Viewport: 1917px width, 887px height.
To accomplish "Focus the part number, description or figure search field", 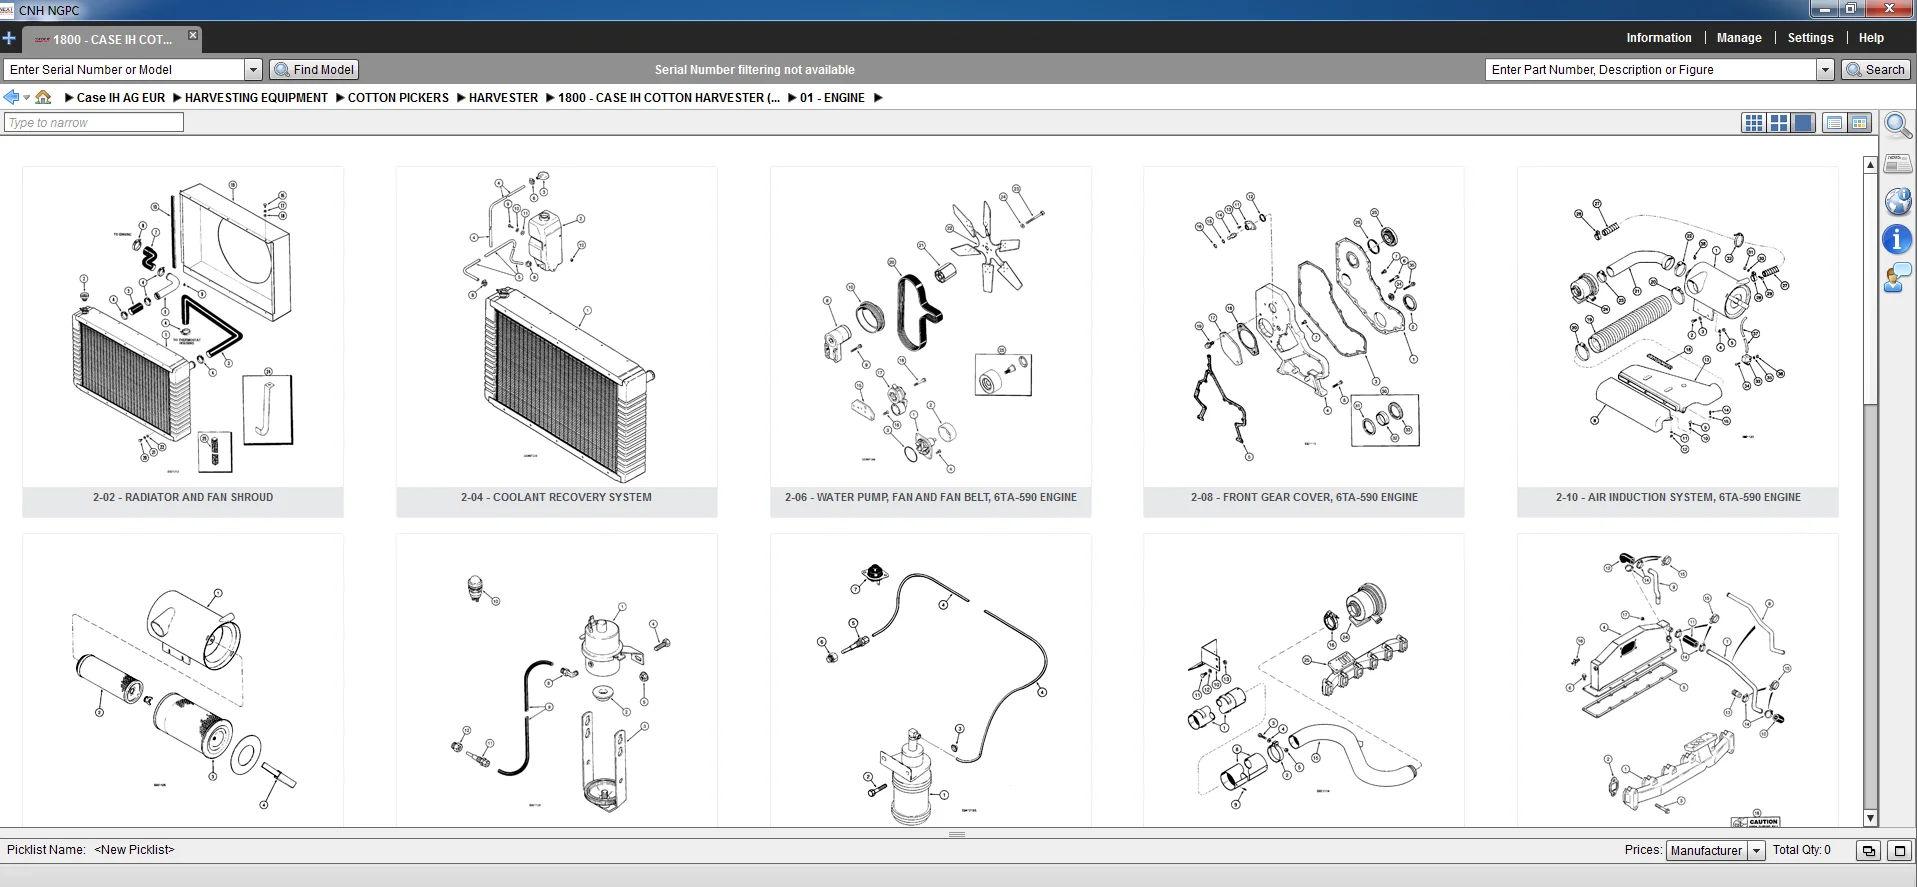I will (x=1651, y=70).
